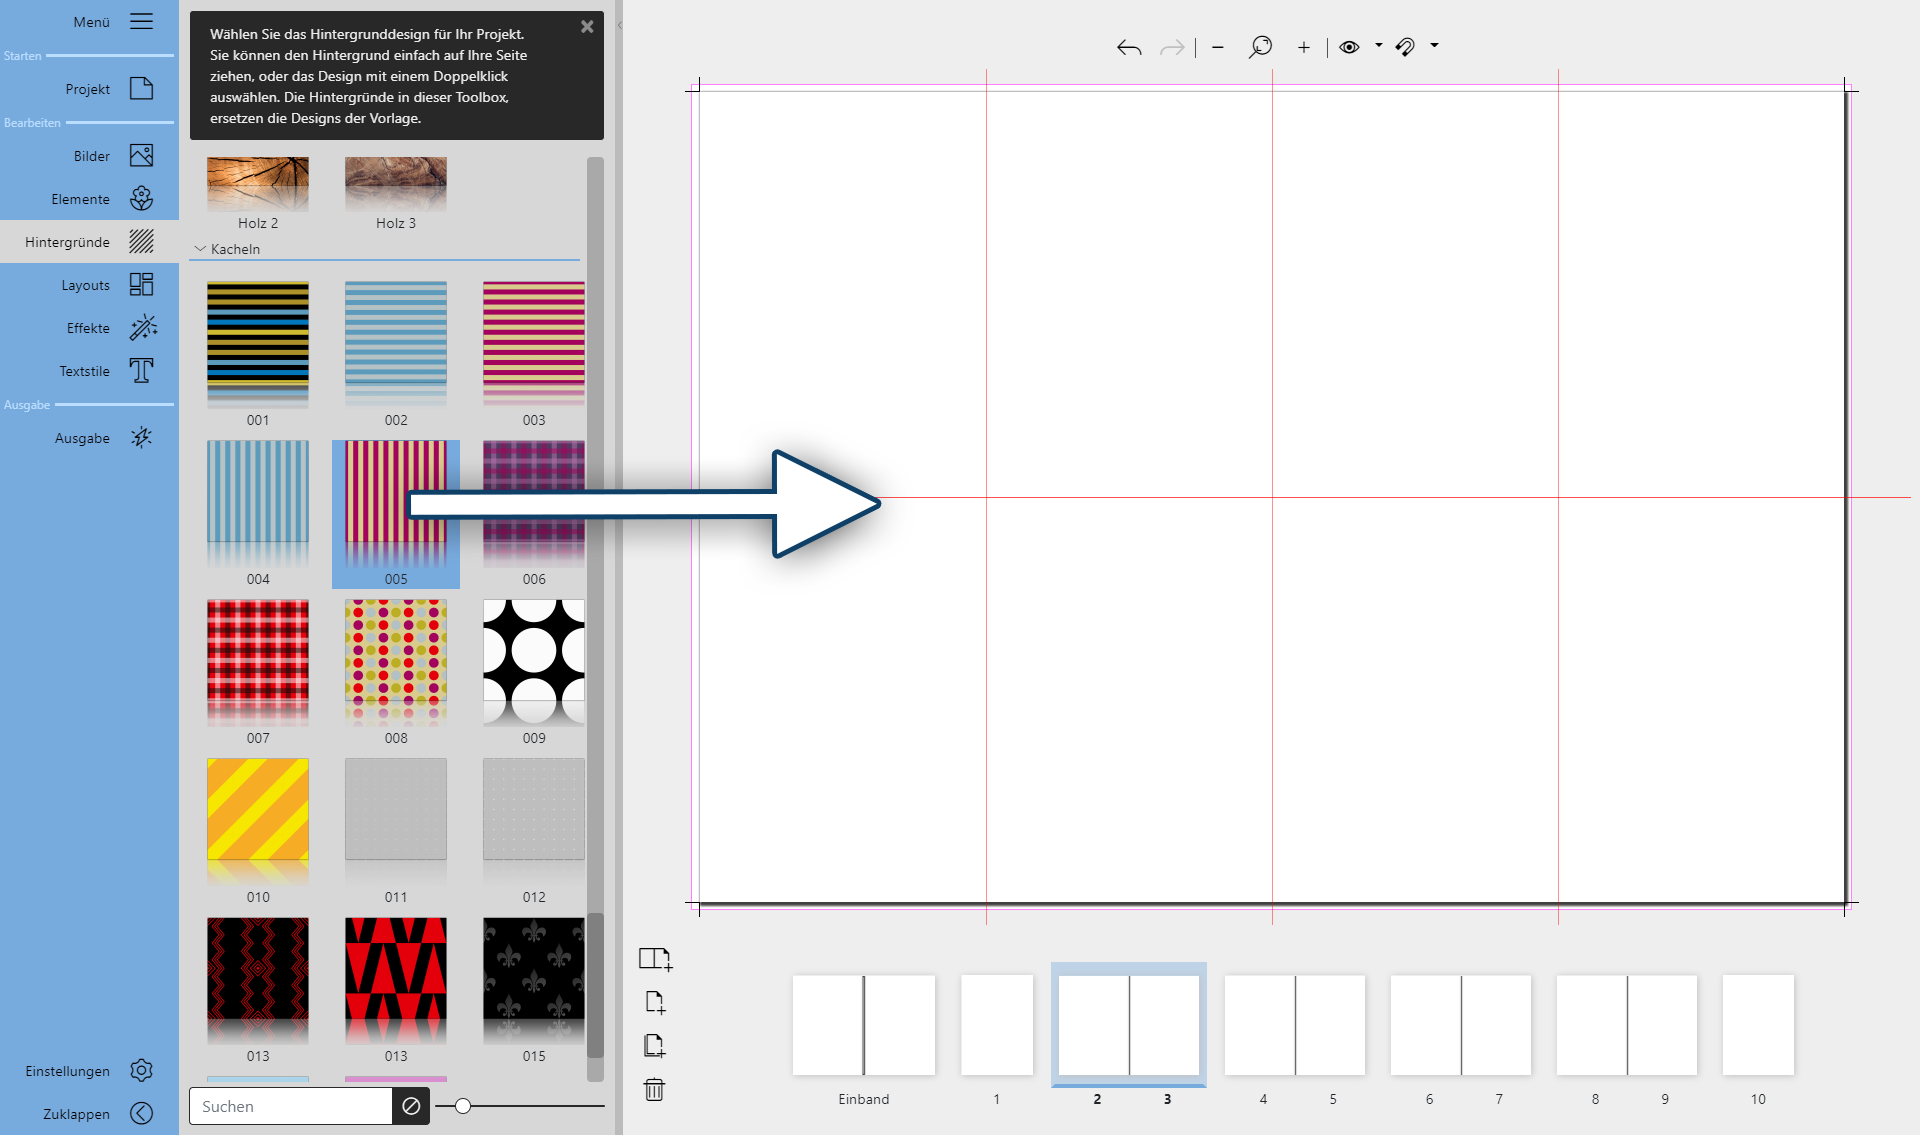This screenshot has height=1135, width=1920.
Task: Open dropdown arrow next to eye icon
Action: (x=1378, y=45)
